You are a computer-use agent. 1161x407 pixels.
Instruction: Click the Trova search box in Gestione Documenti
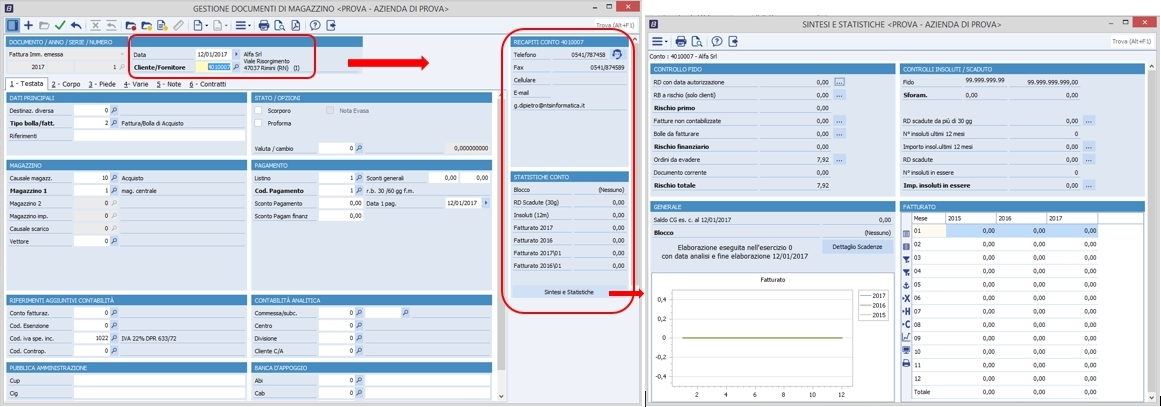click(618, 24)
